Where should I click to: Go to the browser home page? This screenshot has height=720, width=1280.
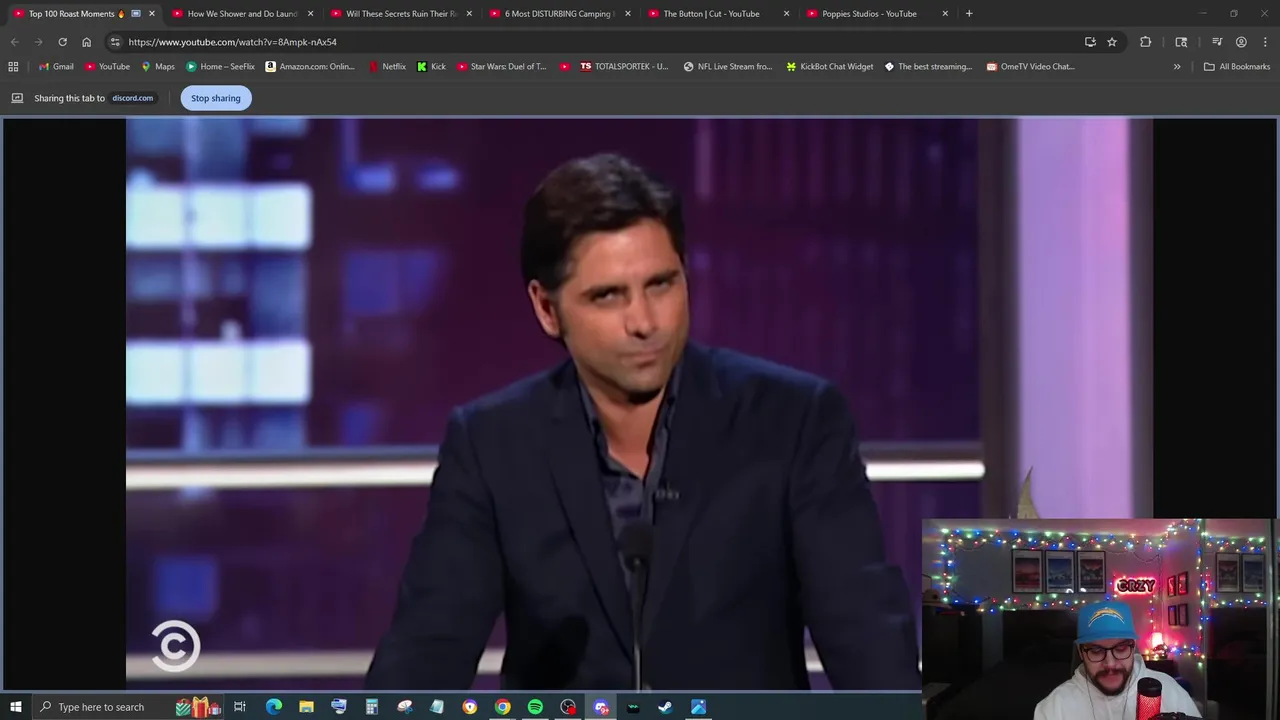(86, 42)
